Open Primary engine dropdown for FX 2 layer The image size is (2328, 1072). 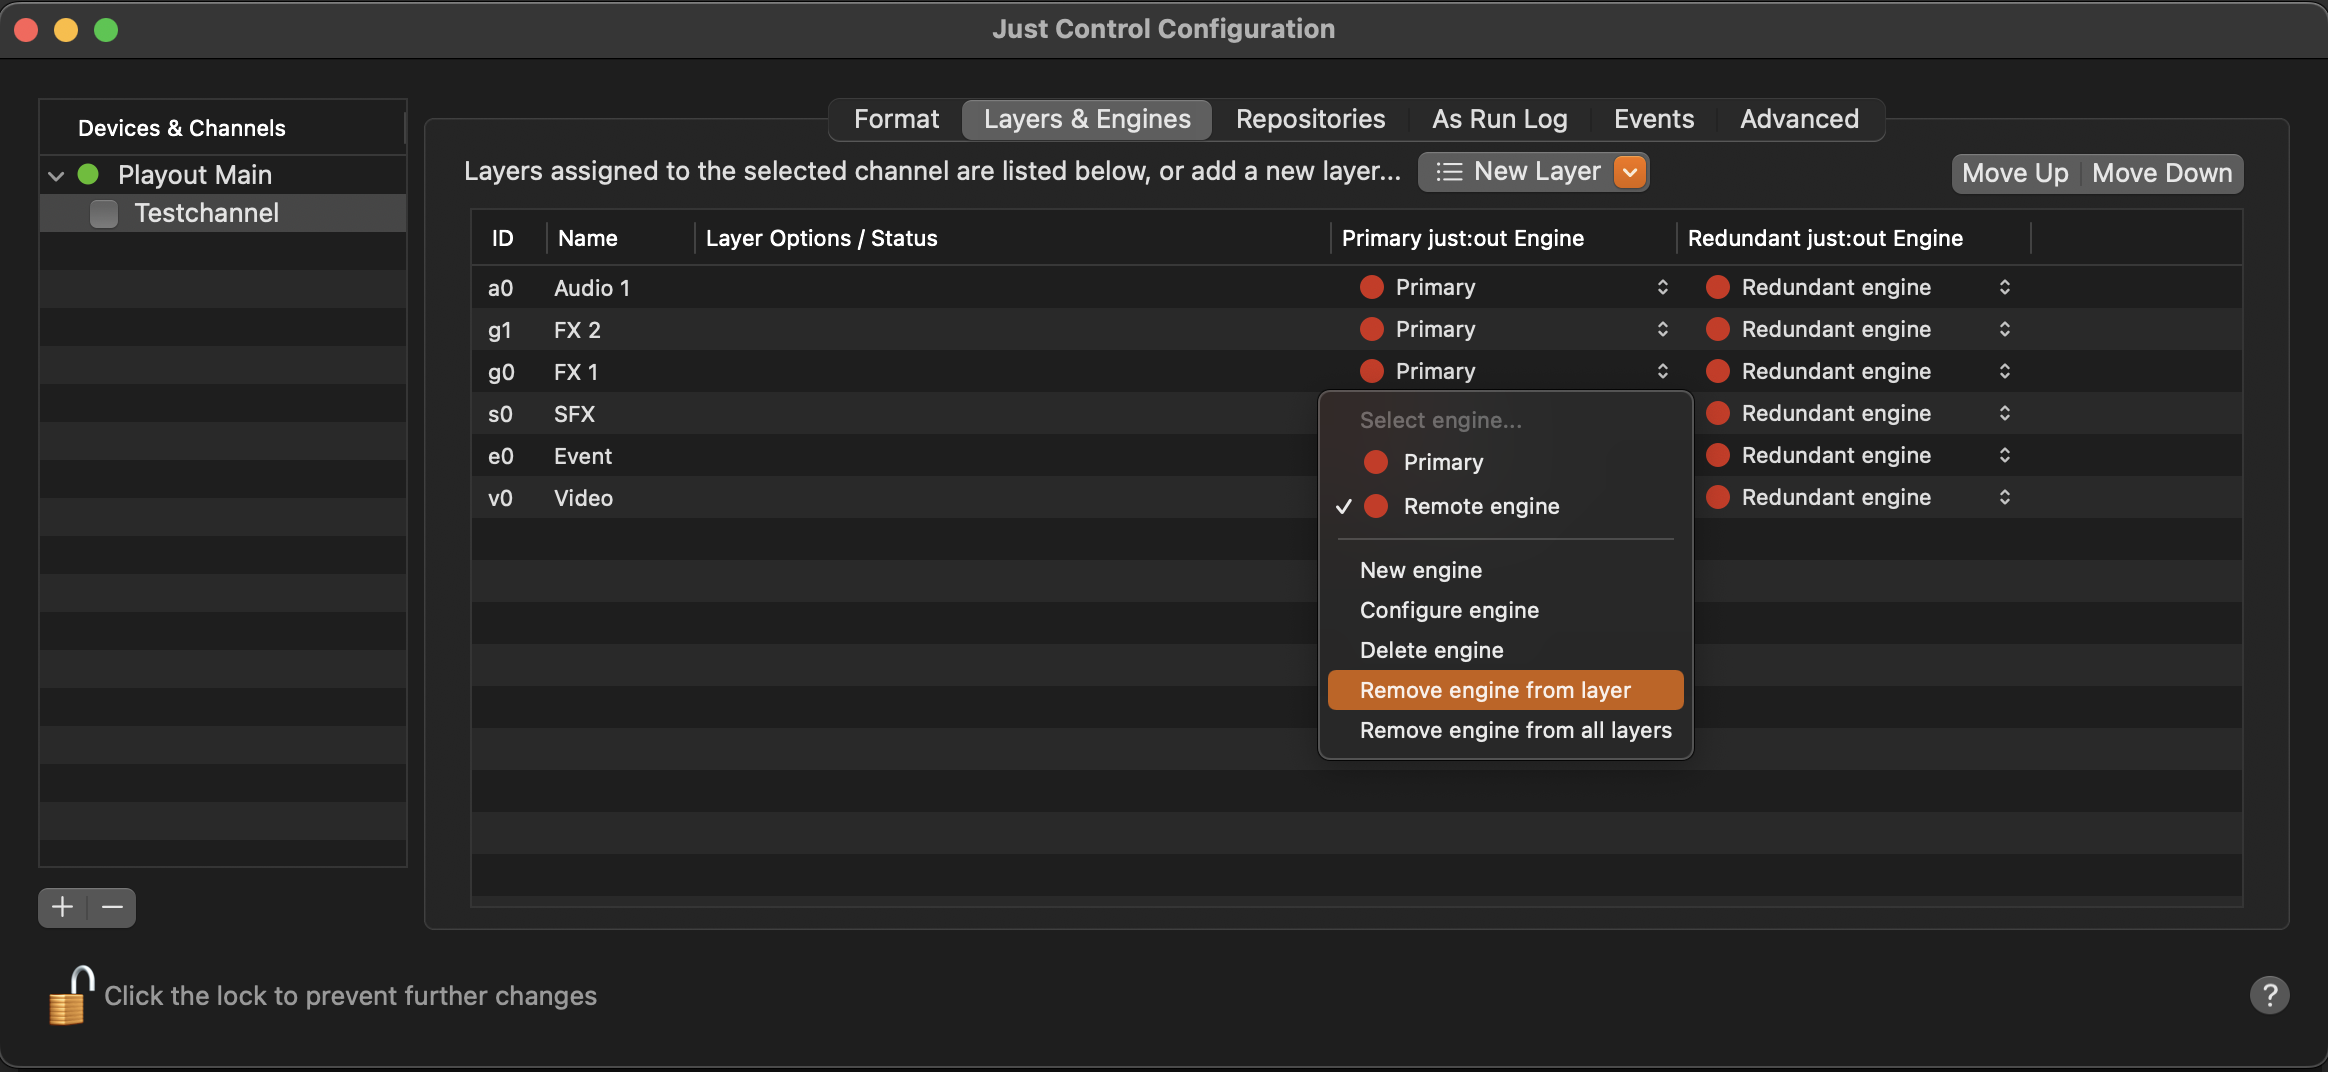pos(1662,329)
